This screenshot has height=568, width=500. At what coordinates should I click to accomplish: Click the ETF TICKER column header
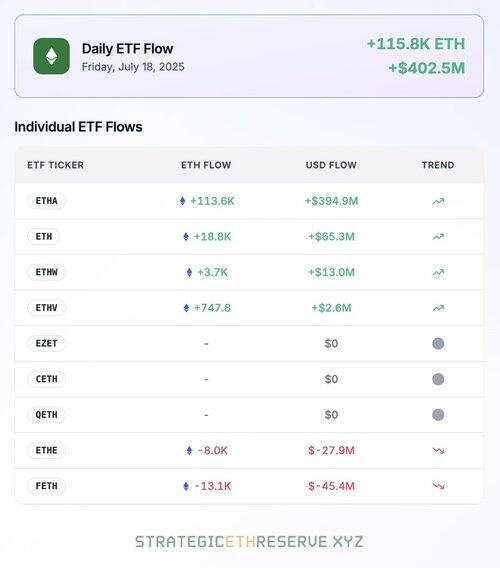pyautogui.click(x=55, y=165)
